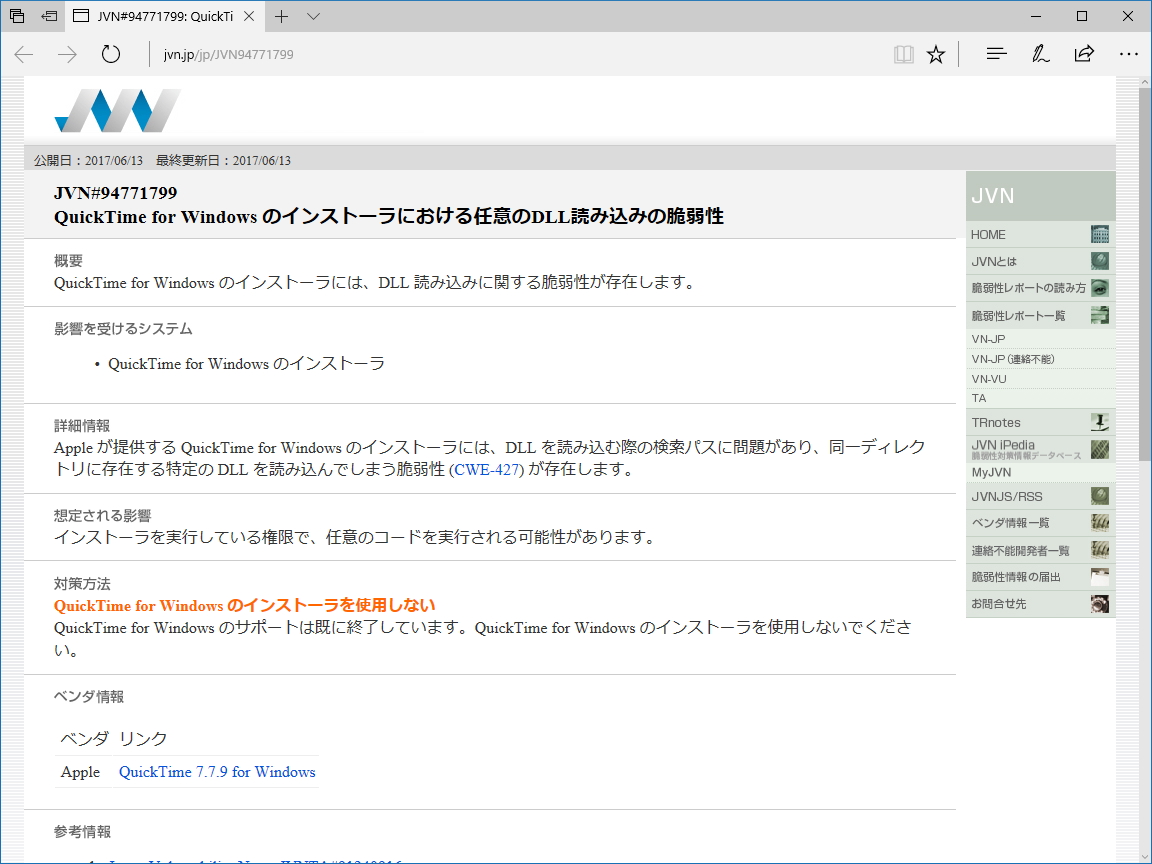This screenshot has width=1152, height=864.
Task: Start a Web Note with the pen icon
Action: point(1040,54)
